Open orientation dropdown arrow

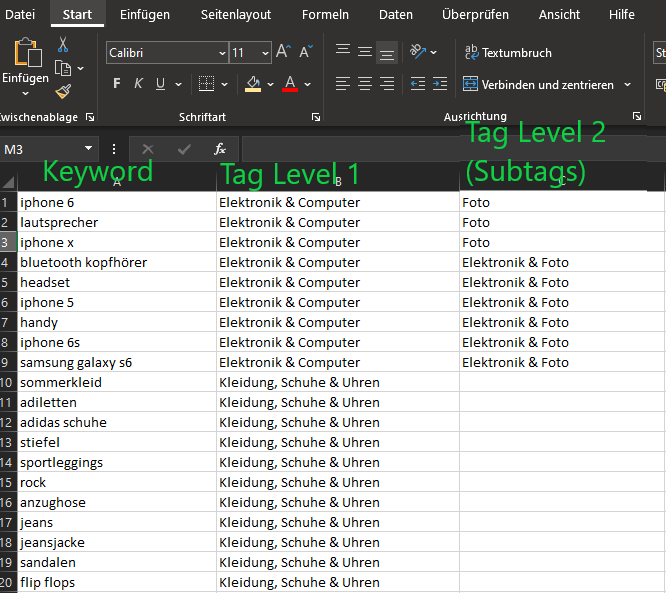[x=433, y=52]
